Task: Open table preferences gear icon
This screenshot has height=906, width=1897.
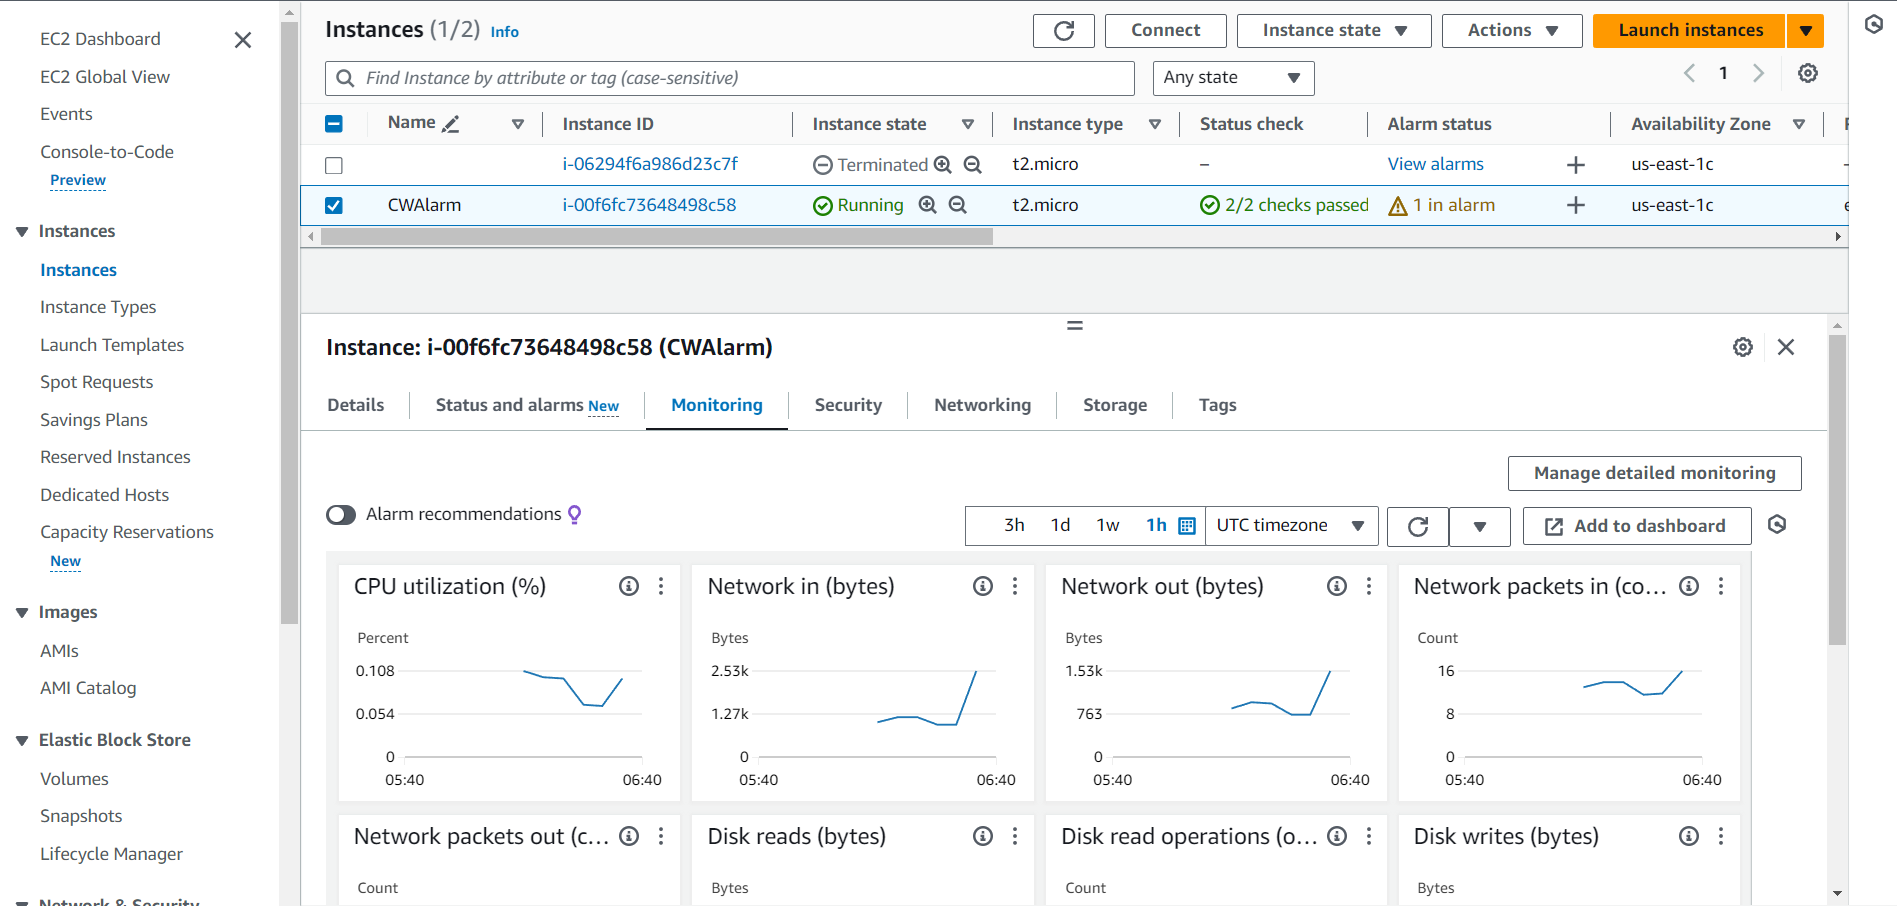Action: 1807,73
